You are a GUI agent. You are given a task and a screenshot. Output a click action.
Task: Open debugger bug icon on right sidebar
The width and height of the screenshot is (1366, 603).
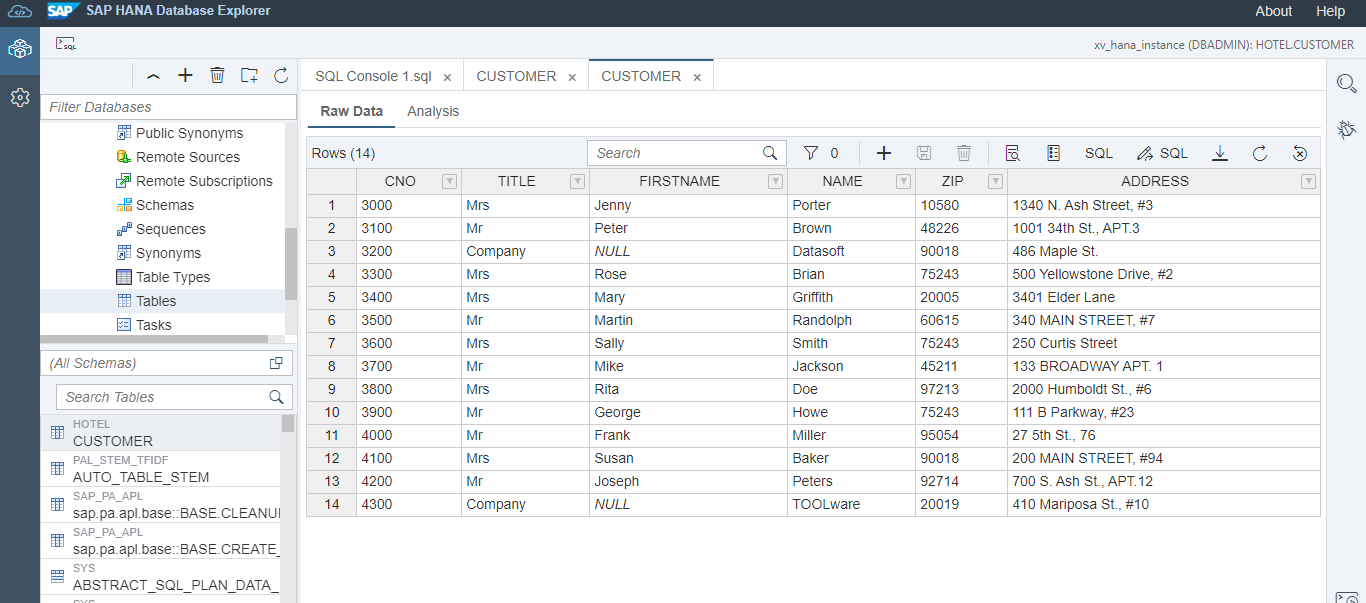(x=1346, y=128)
